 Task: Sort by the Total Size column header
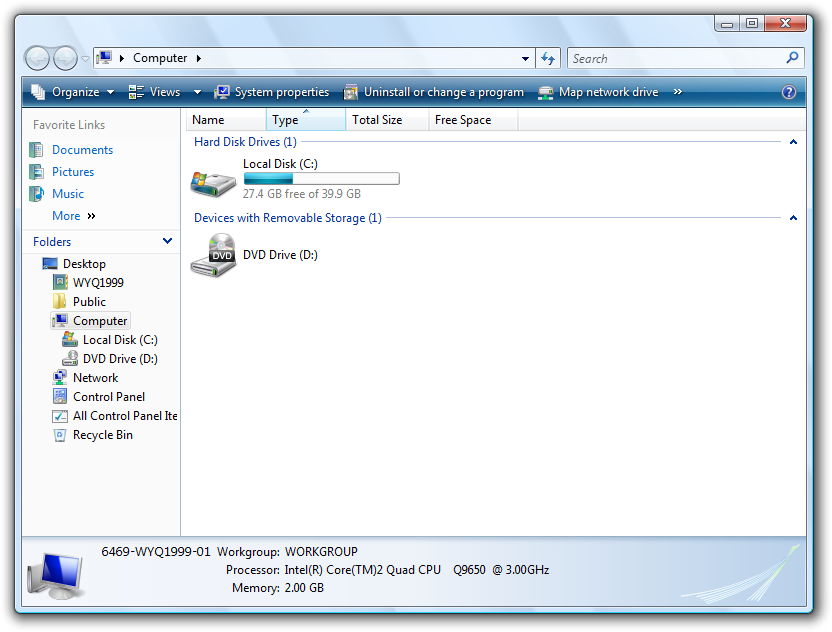(x=377, y=120)
